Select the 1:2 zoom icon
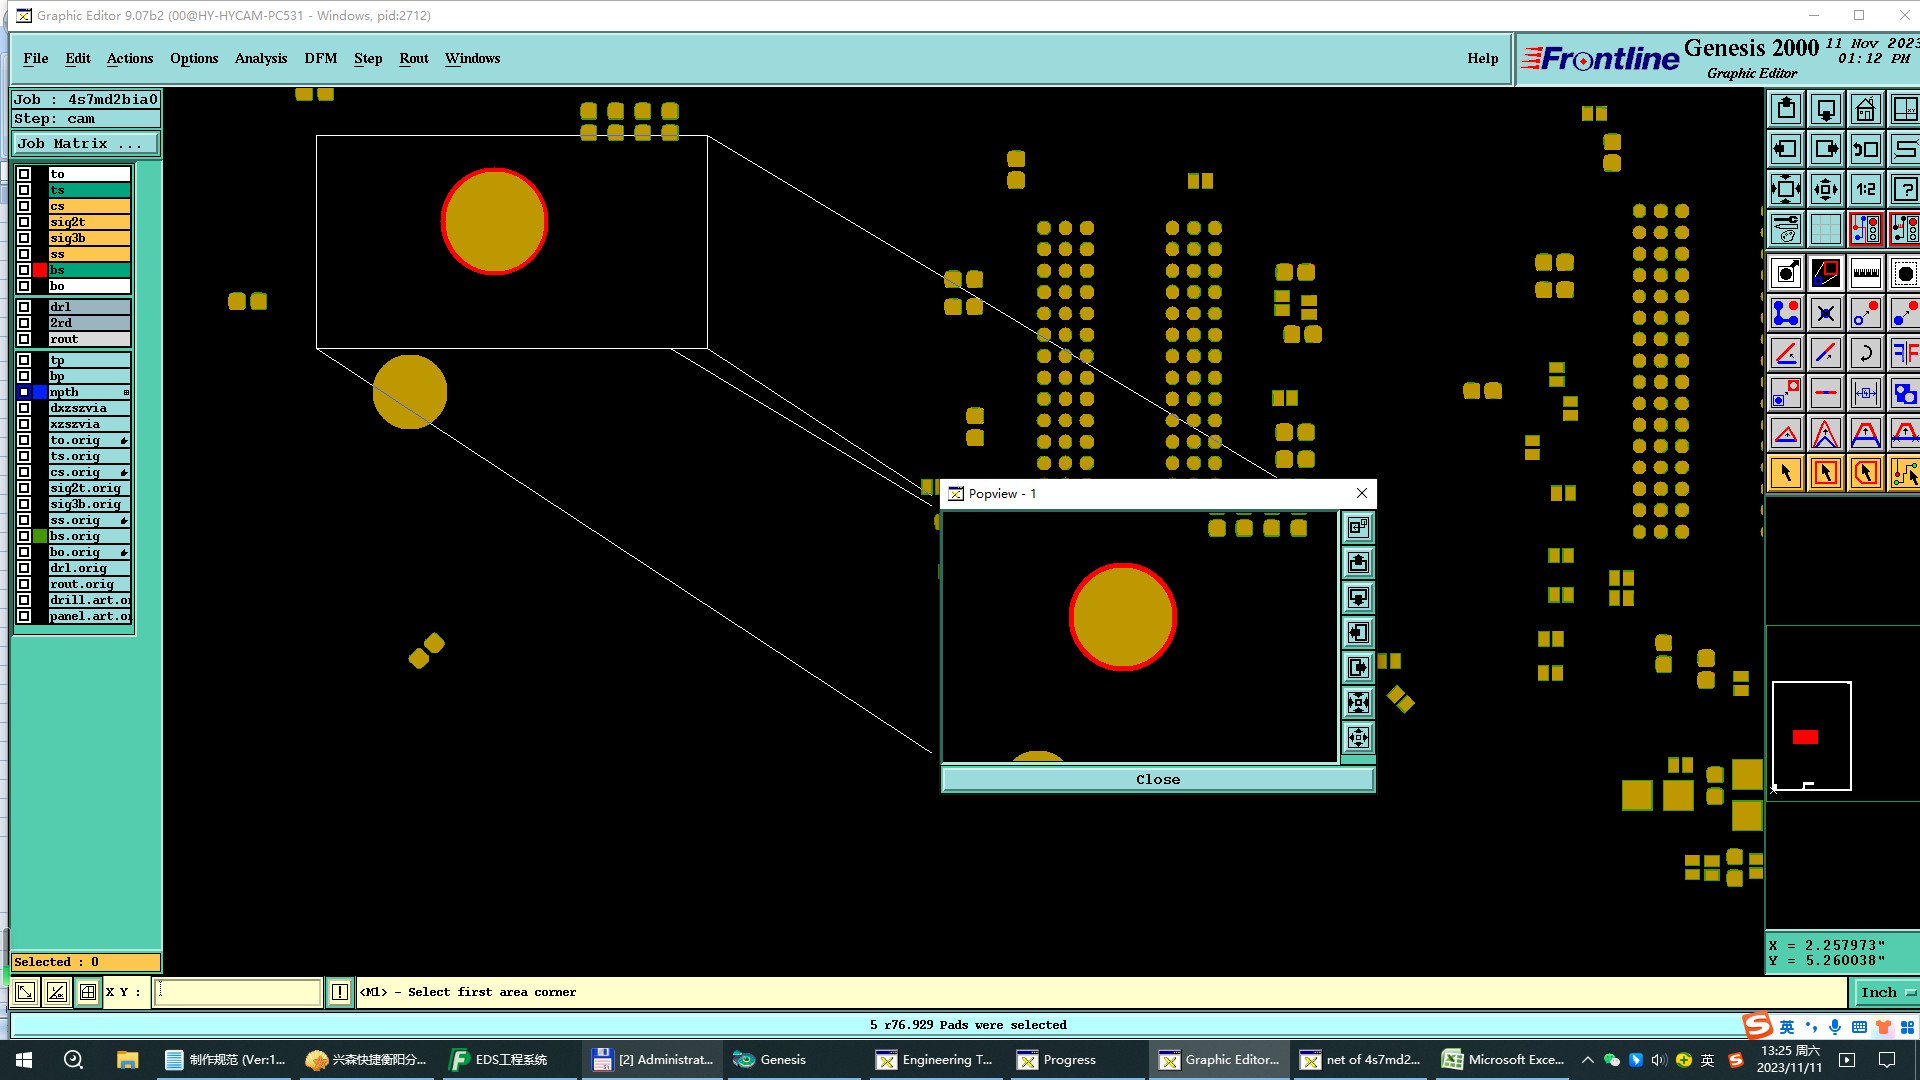The image size is (1920, 1080). point(1865,189)
